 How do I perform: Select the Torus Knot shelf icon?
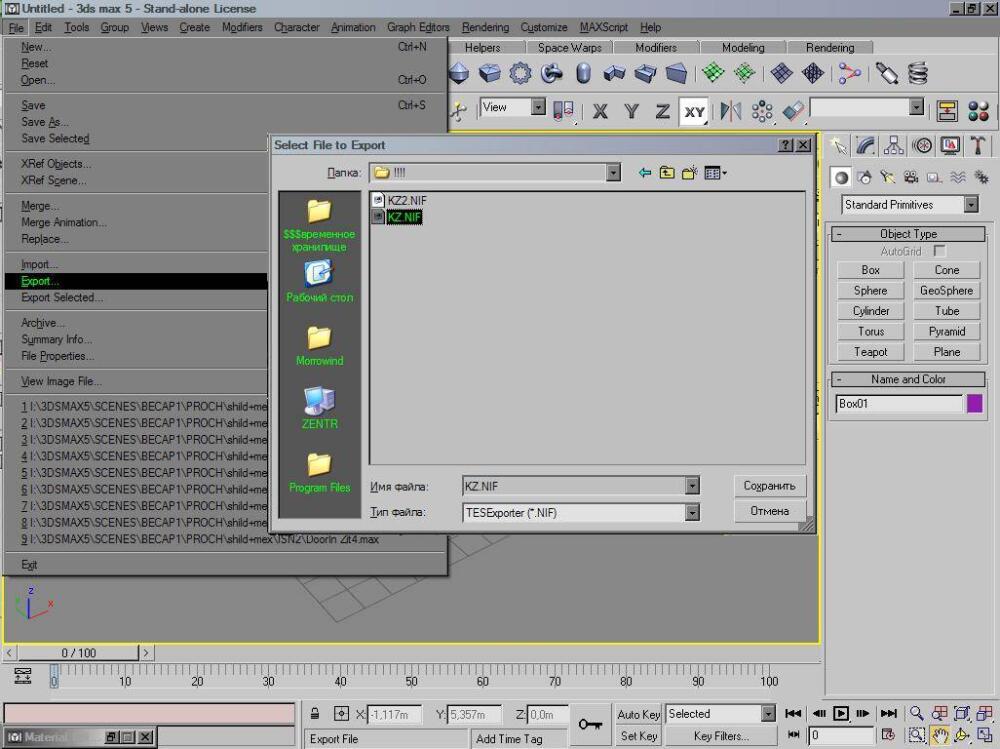click(x=551, y=73)
